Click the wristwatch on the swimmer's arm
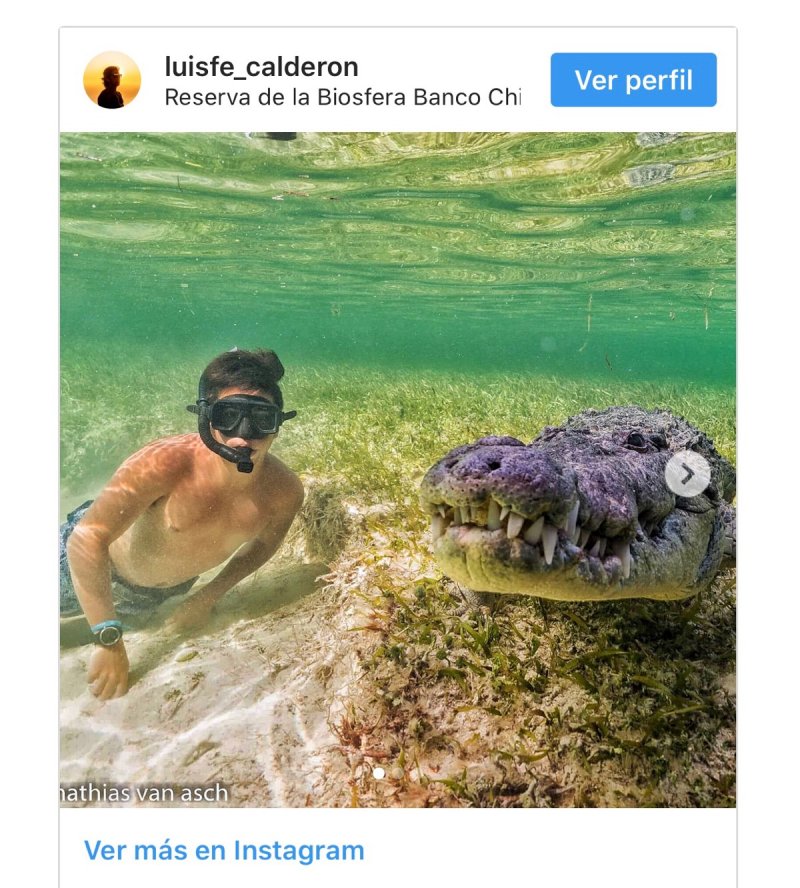800x888 pixels. (108, 633)
